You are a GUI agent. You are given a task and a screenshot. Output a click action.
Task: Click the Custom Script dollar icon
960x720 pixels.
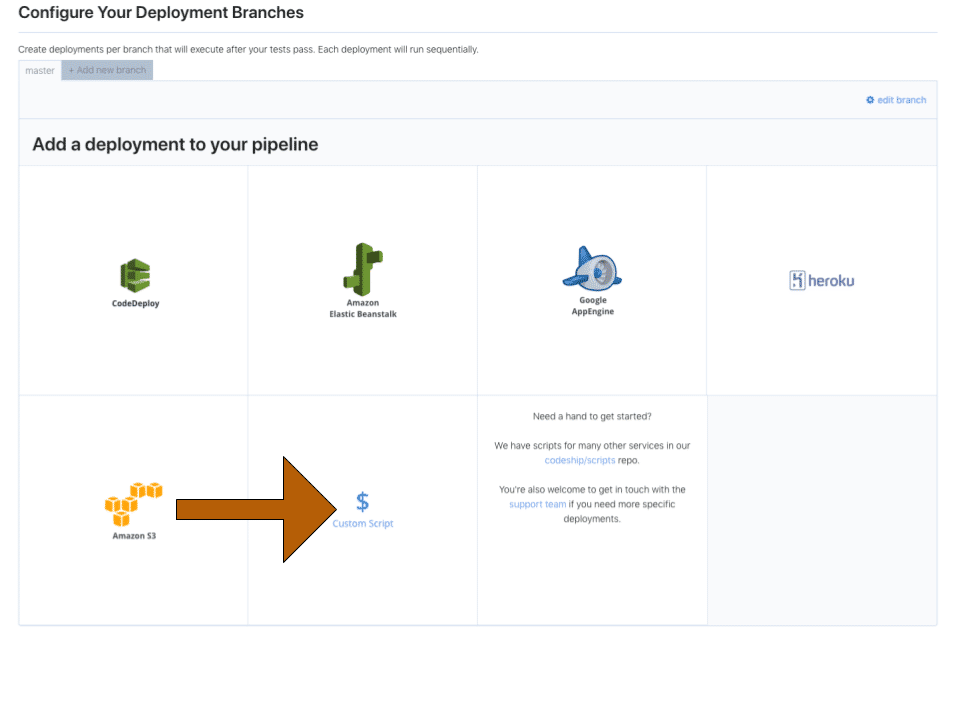click(x=362, y=502)
